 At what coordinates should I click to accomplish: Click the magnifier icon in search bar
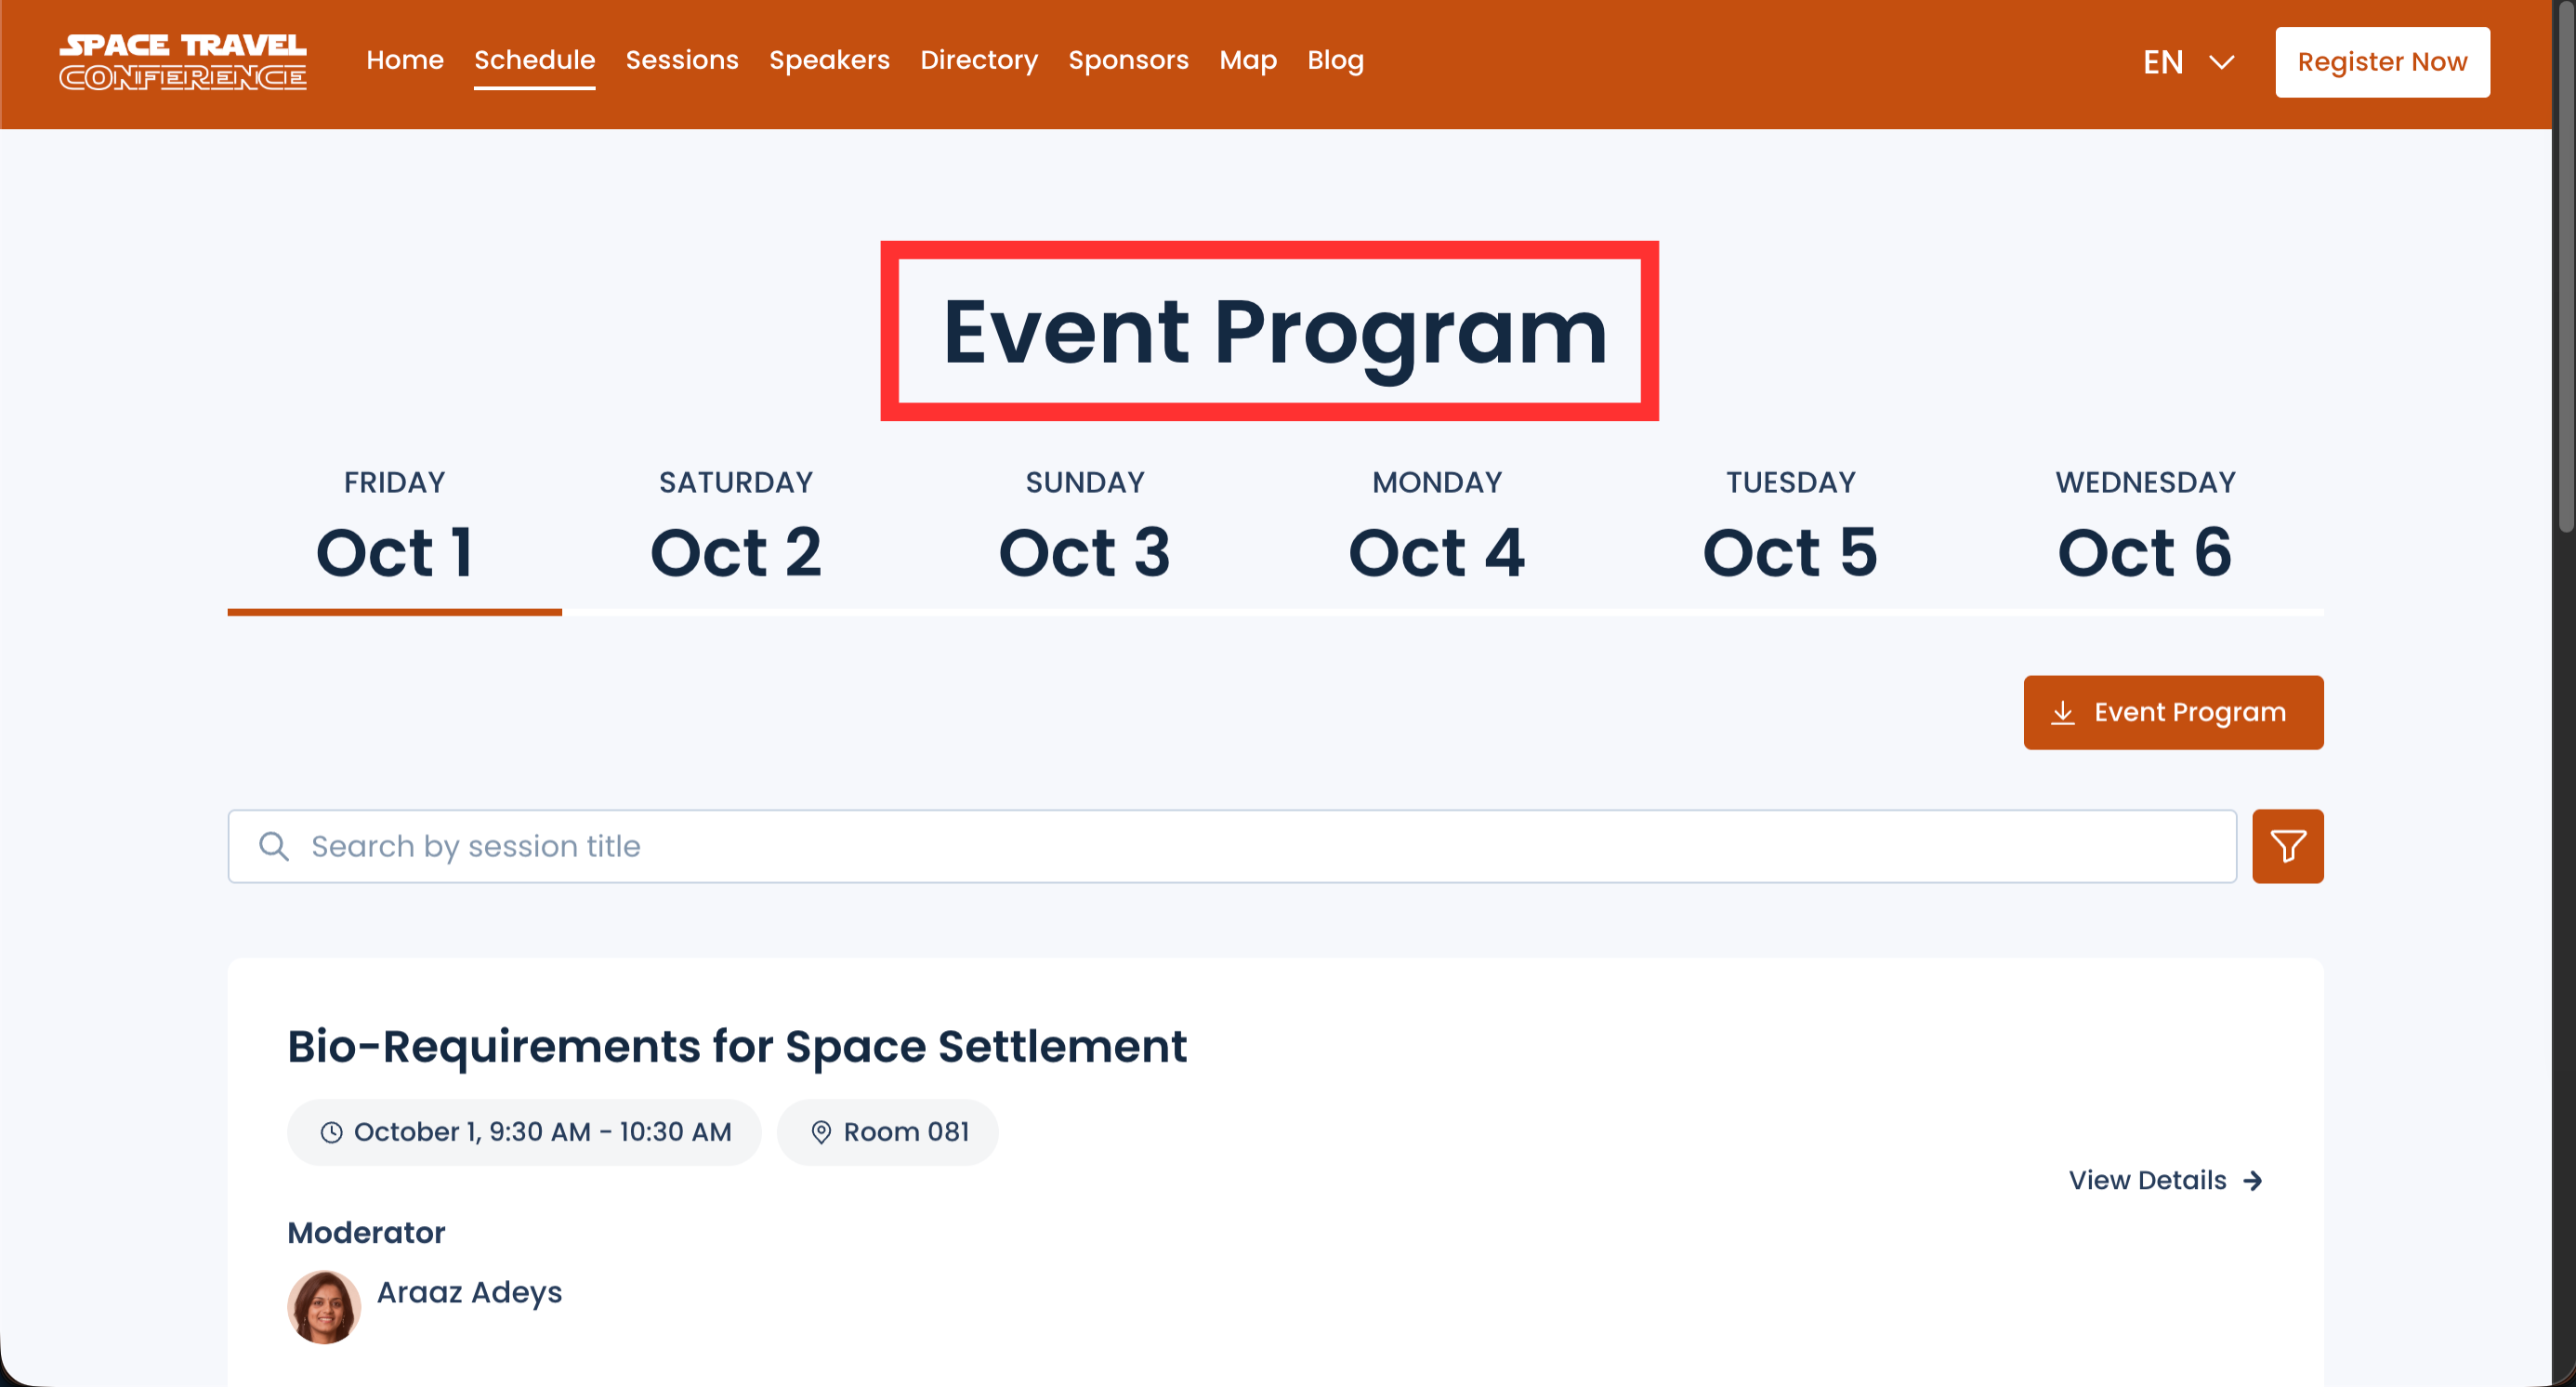click(x=274, y=846)
